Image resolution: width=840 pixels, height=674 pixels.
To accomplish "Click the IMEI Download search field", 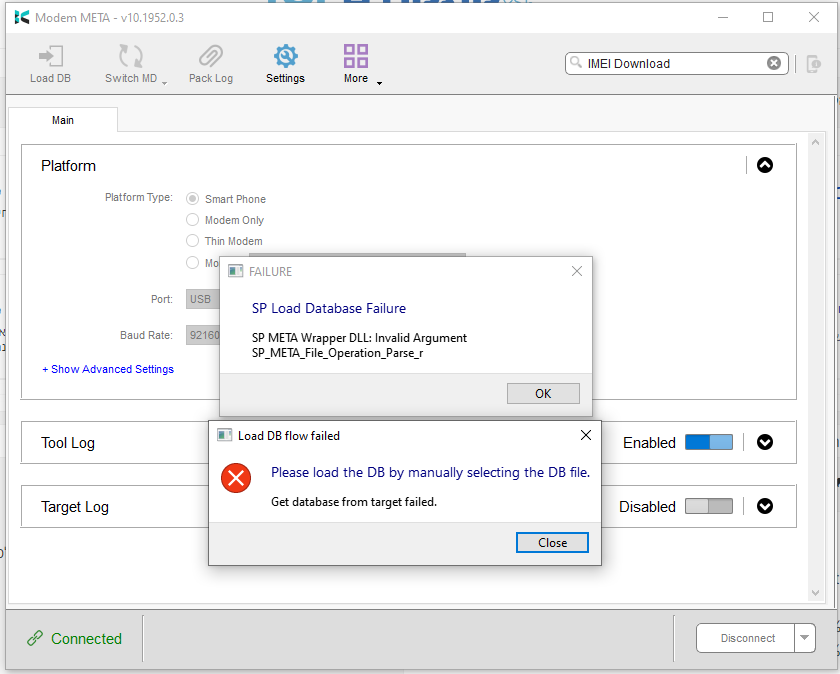I will click(677, 63).
